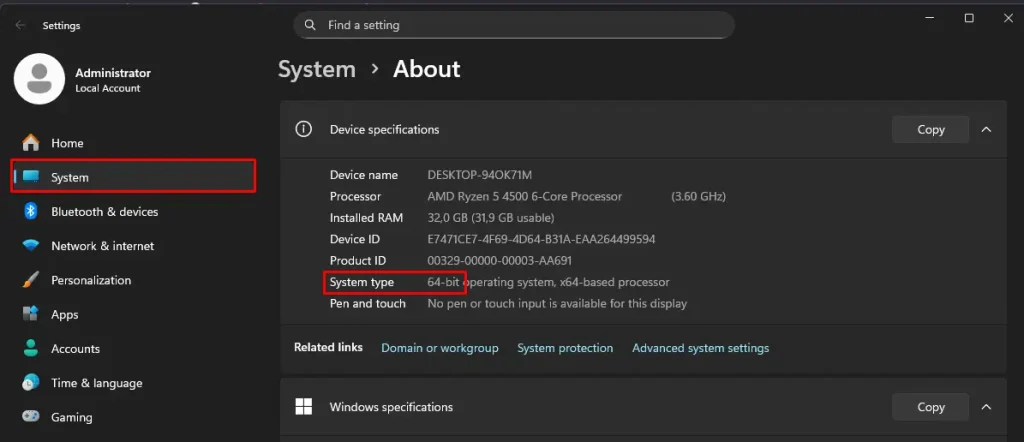Click the Windows logo icon beside Windows specifications
Image resolution: width=1024 pixels, height=442 pixels.
(x=303, y=407)
